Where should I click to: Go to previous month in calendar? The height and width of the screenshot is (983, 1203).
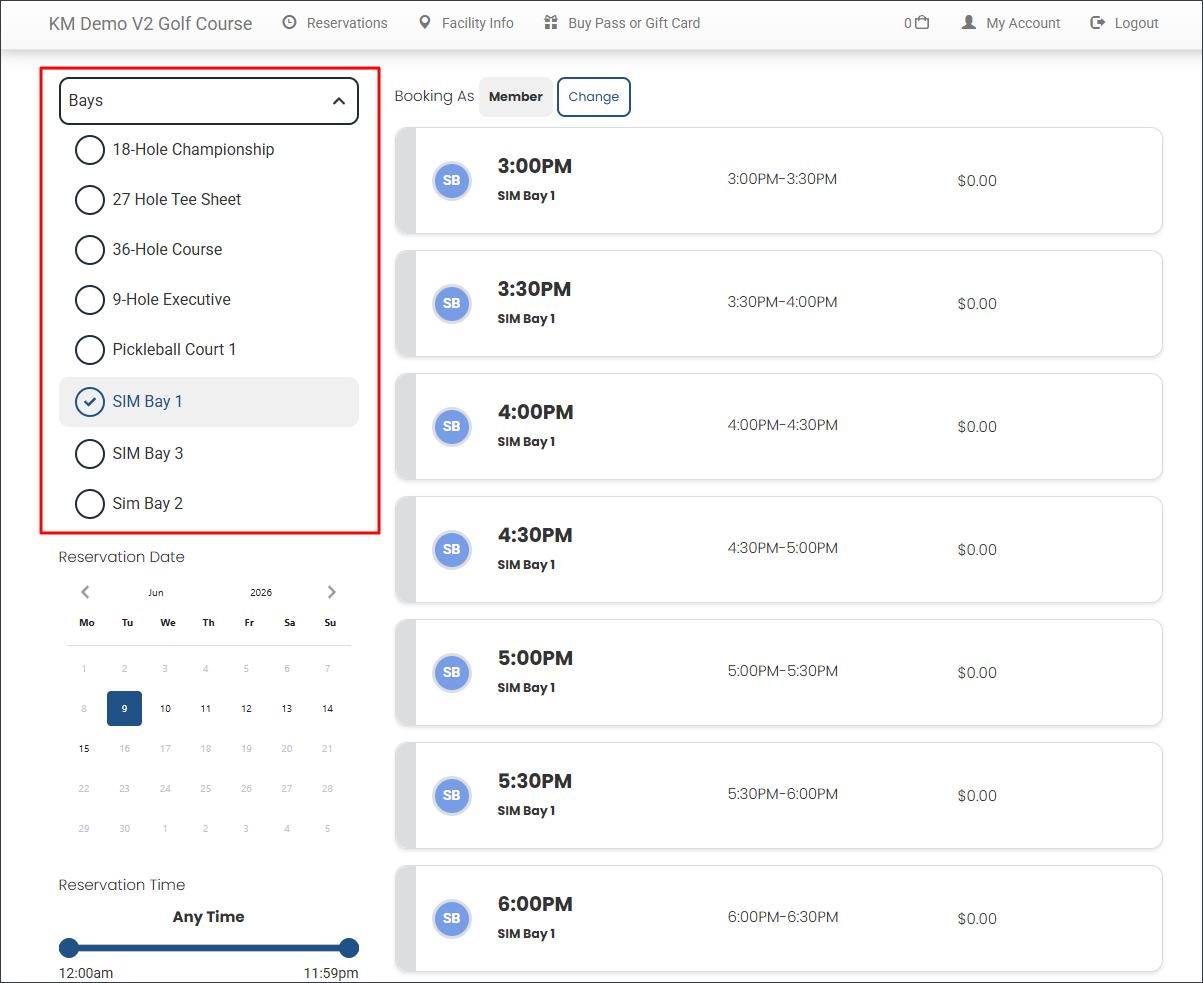coord(85,592)
